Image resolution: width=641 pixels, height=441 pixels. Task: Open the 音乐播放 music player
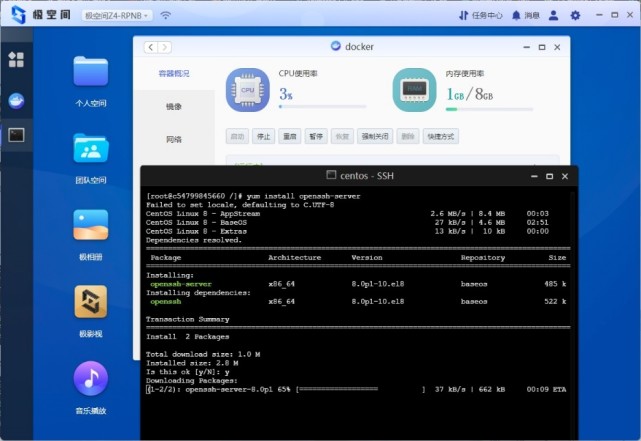point(91,378)
